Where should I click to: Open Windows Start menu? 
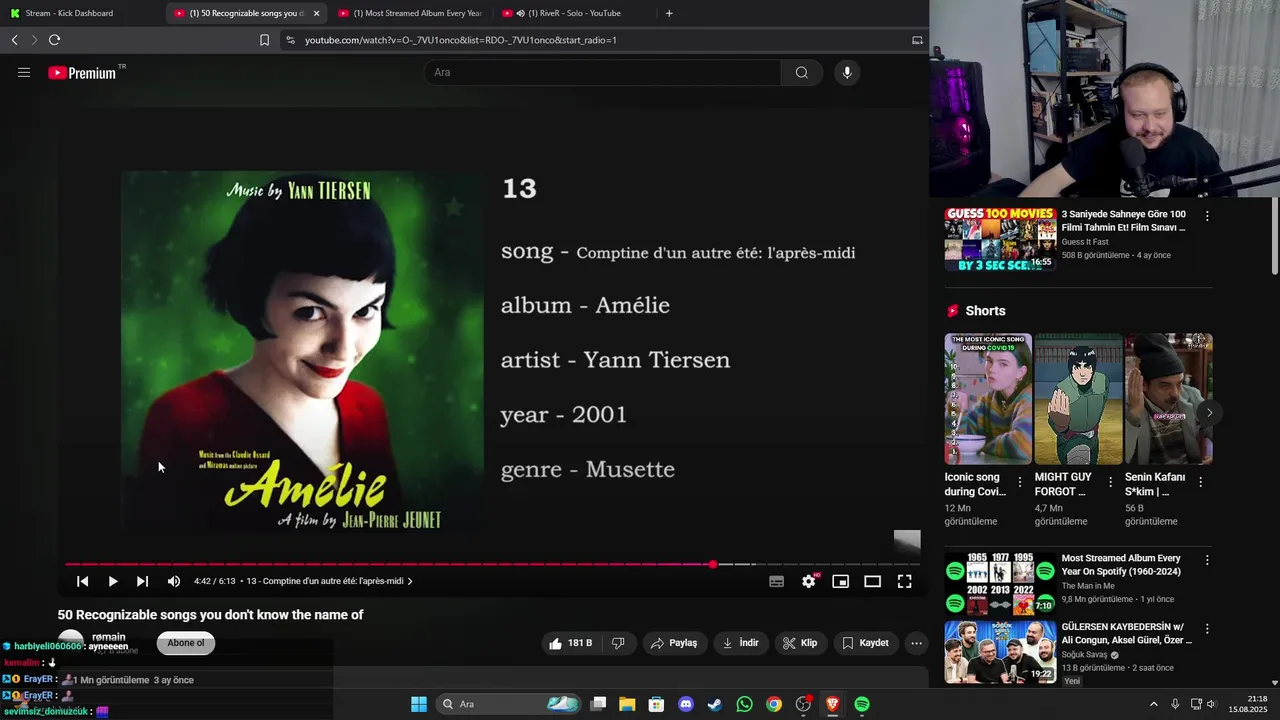click(x=419, y=704)
